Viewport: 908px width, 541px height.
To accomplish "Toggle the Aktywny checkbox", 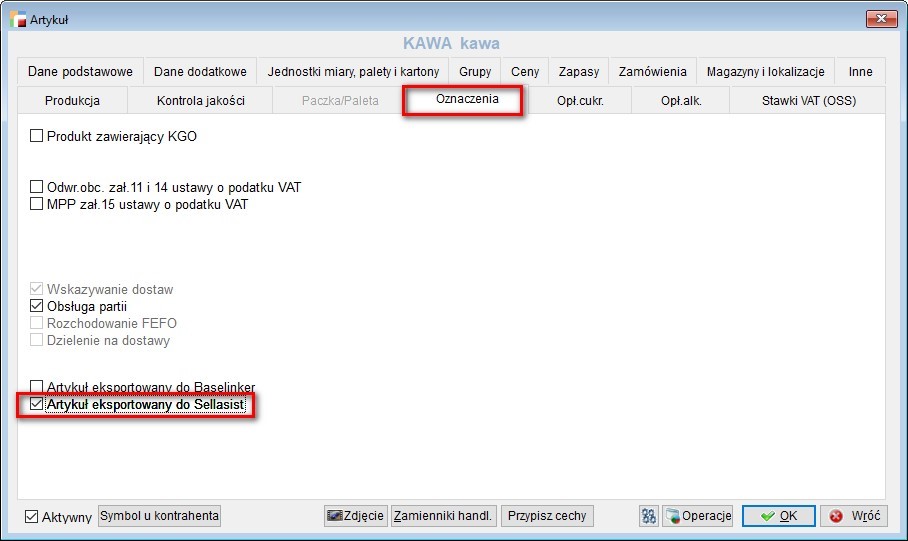I will coord(32,517).
